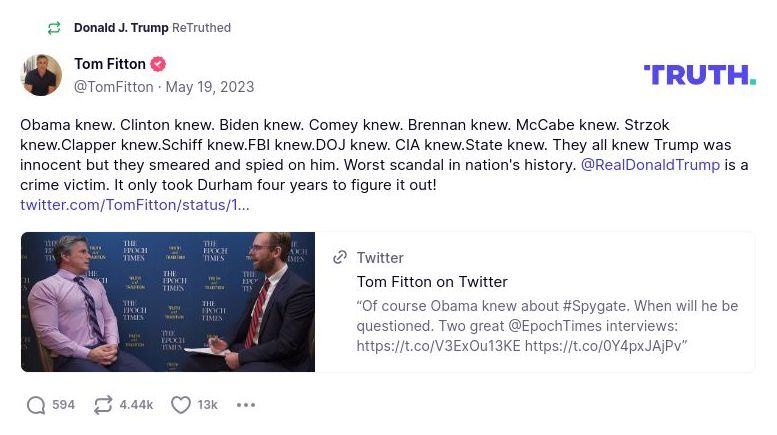
Task: Click the ReTruth arrows icon below post
Action: pos(103,405)
